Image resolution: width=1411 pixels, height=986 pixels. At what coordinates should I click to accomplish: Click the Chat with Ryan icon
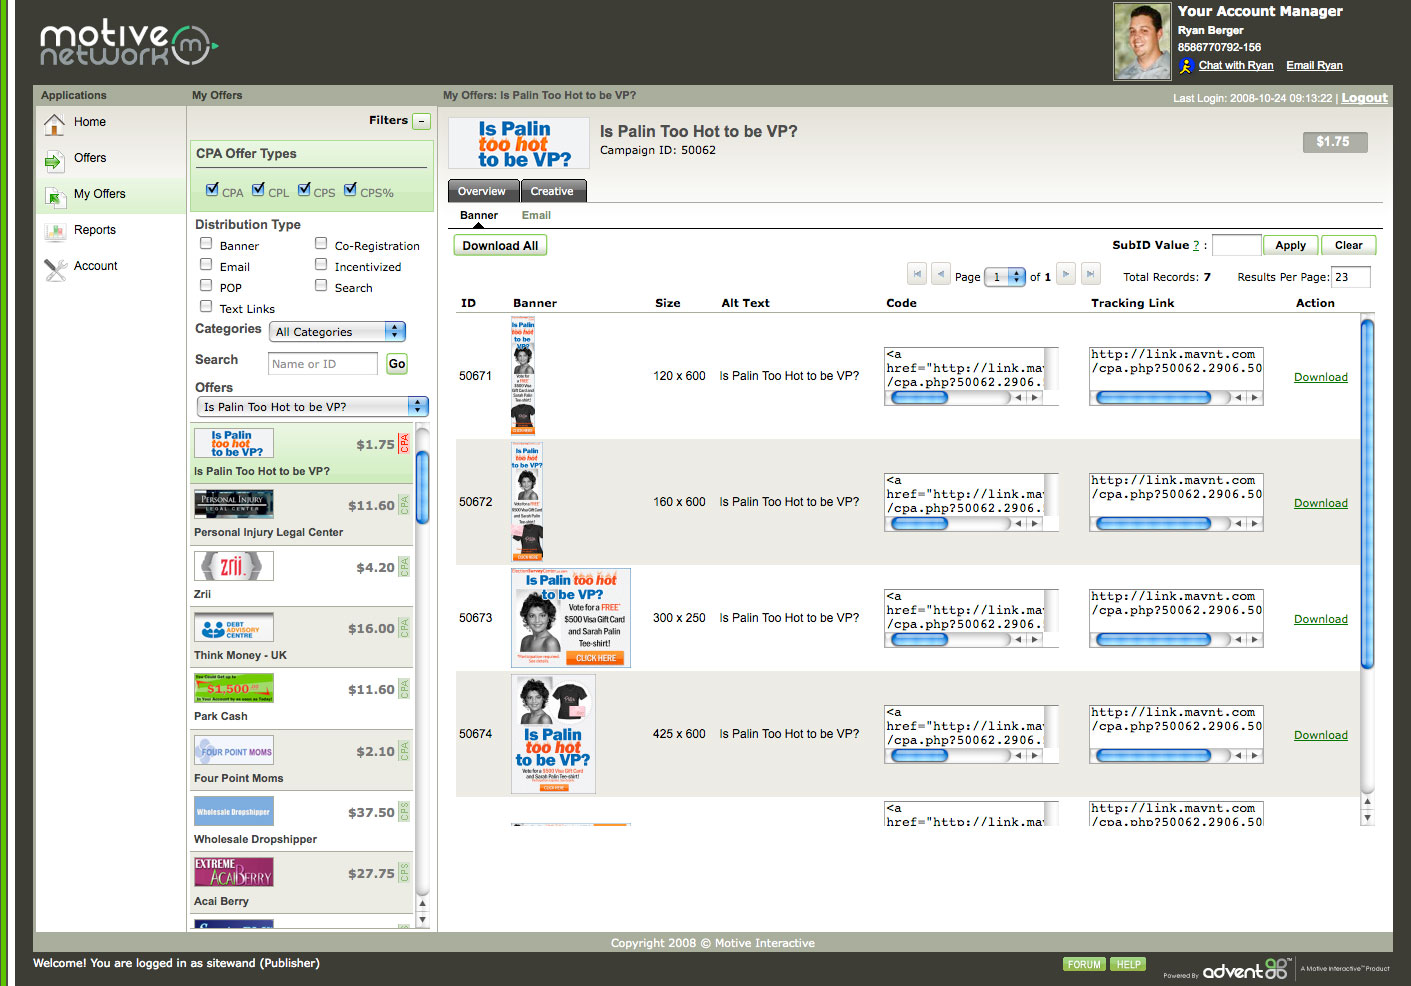point(1186,66)
